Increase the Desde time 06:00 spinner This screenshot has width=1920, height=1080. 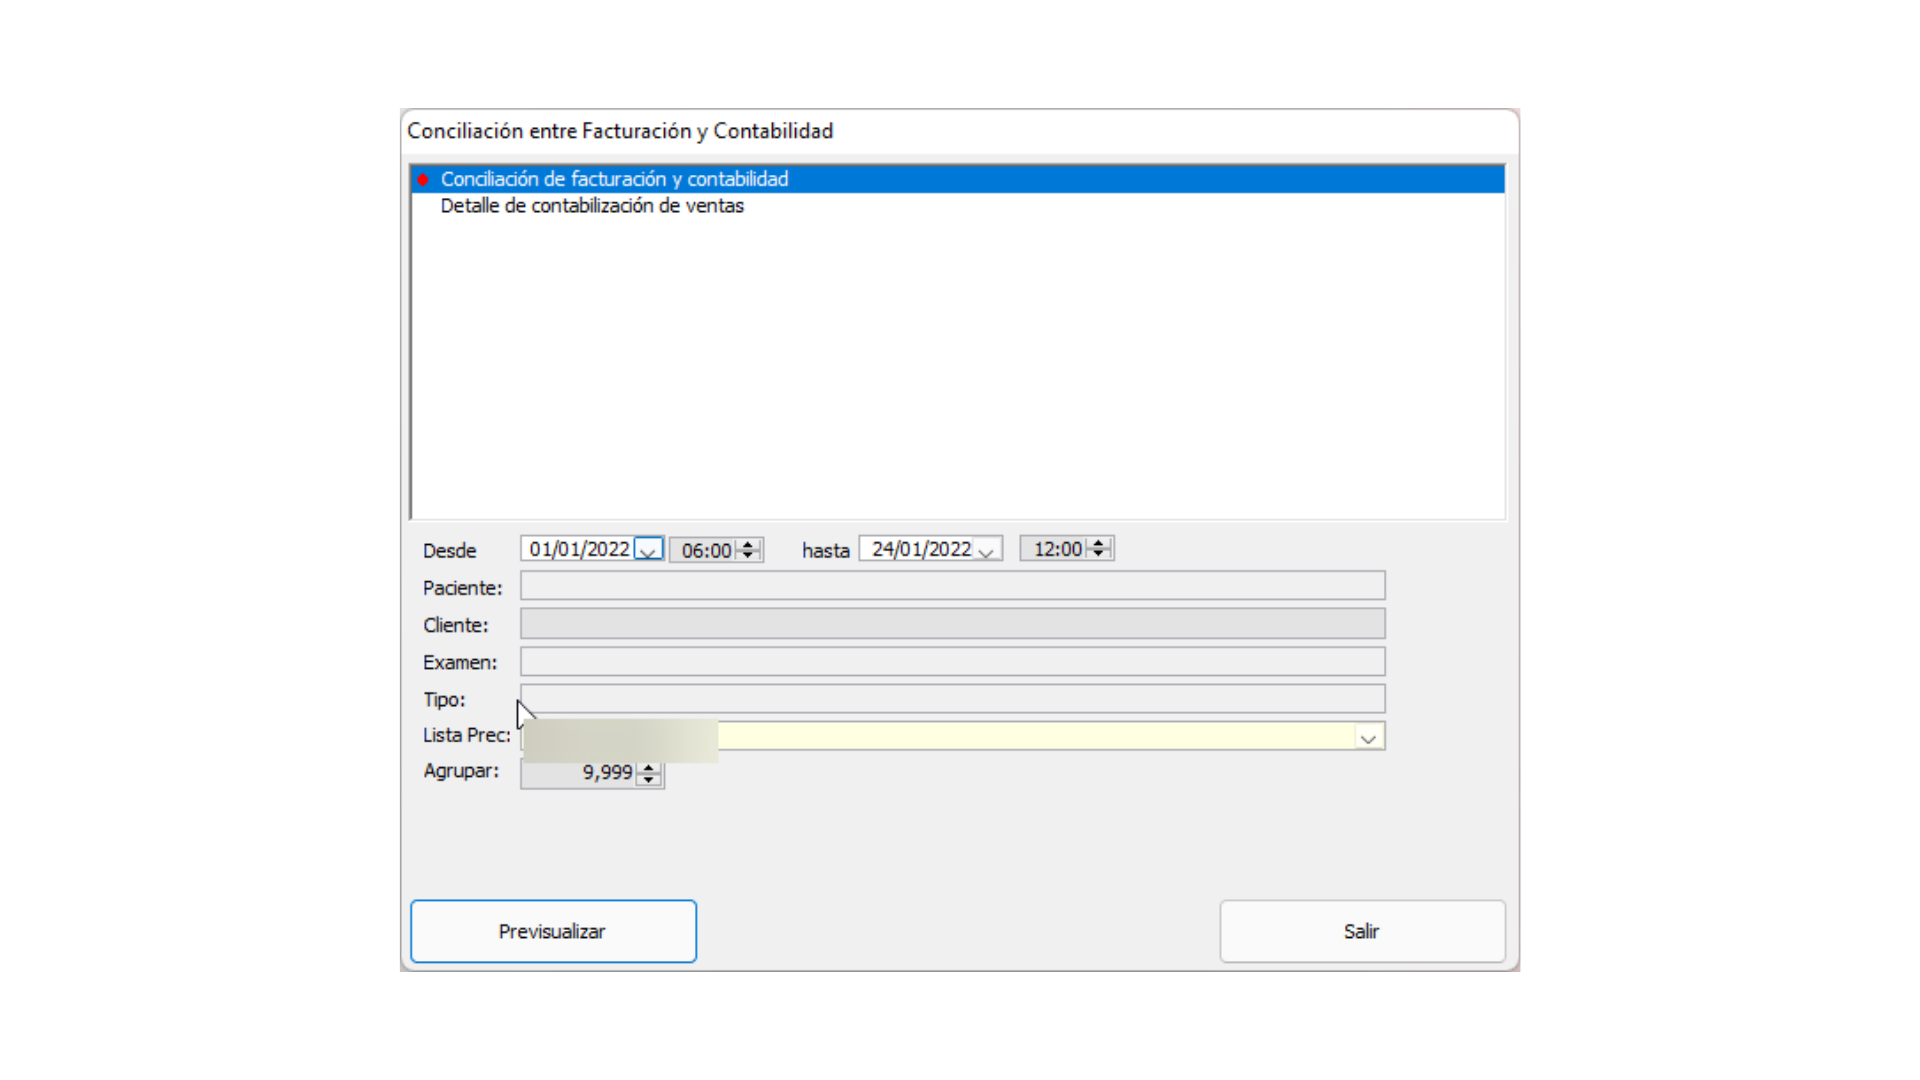pos(748,545)
